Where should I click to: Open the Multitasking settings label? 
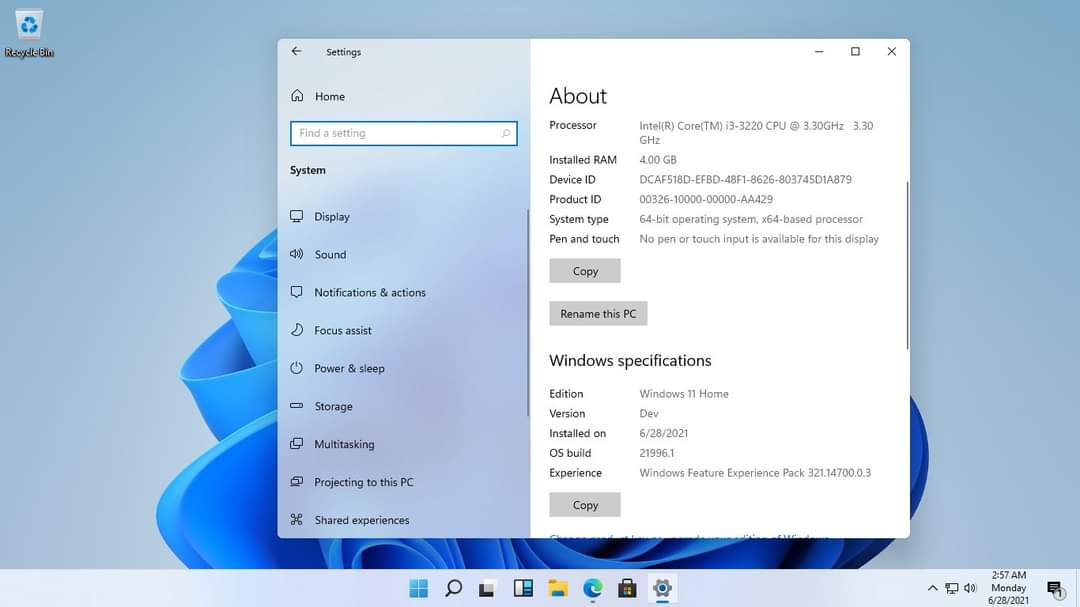pyautogui.click(x=344, y=444)
